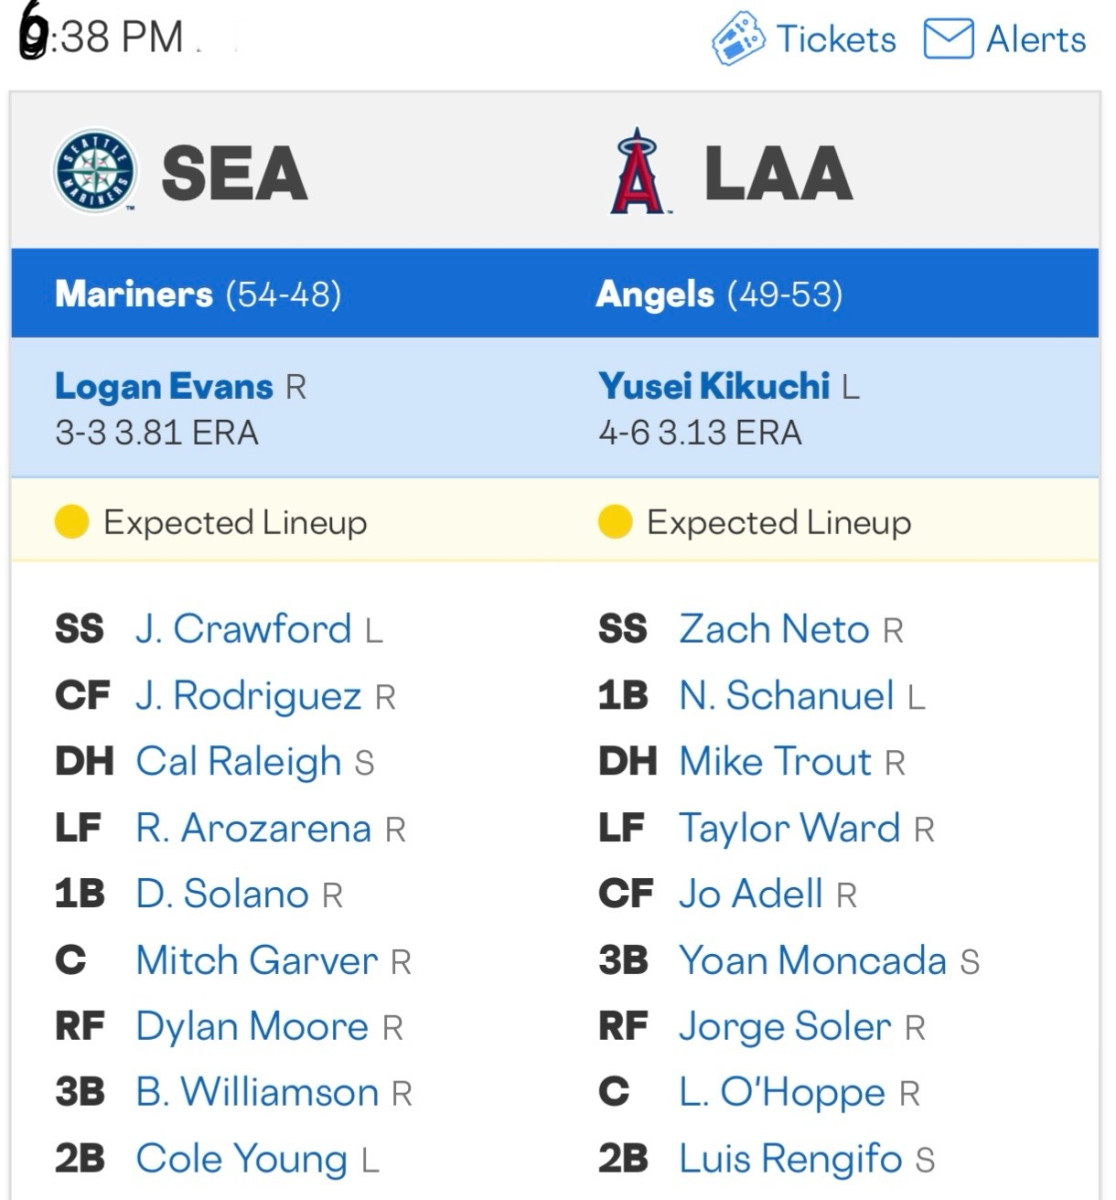Select the Seattle Mariners team logo

click(95, 172)
